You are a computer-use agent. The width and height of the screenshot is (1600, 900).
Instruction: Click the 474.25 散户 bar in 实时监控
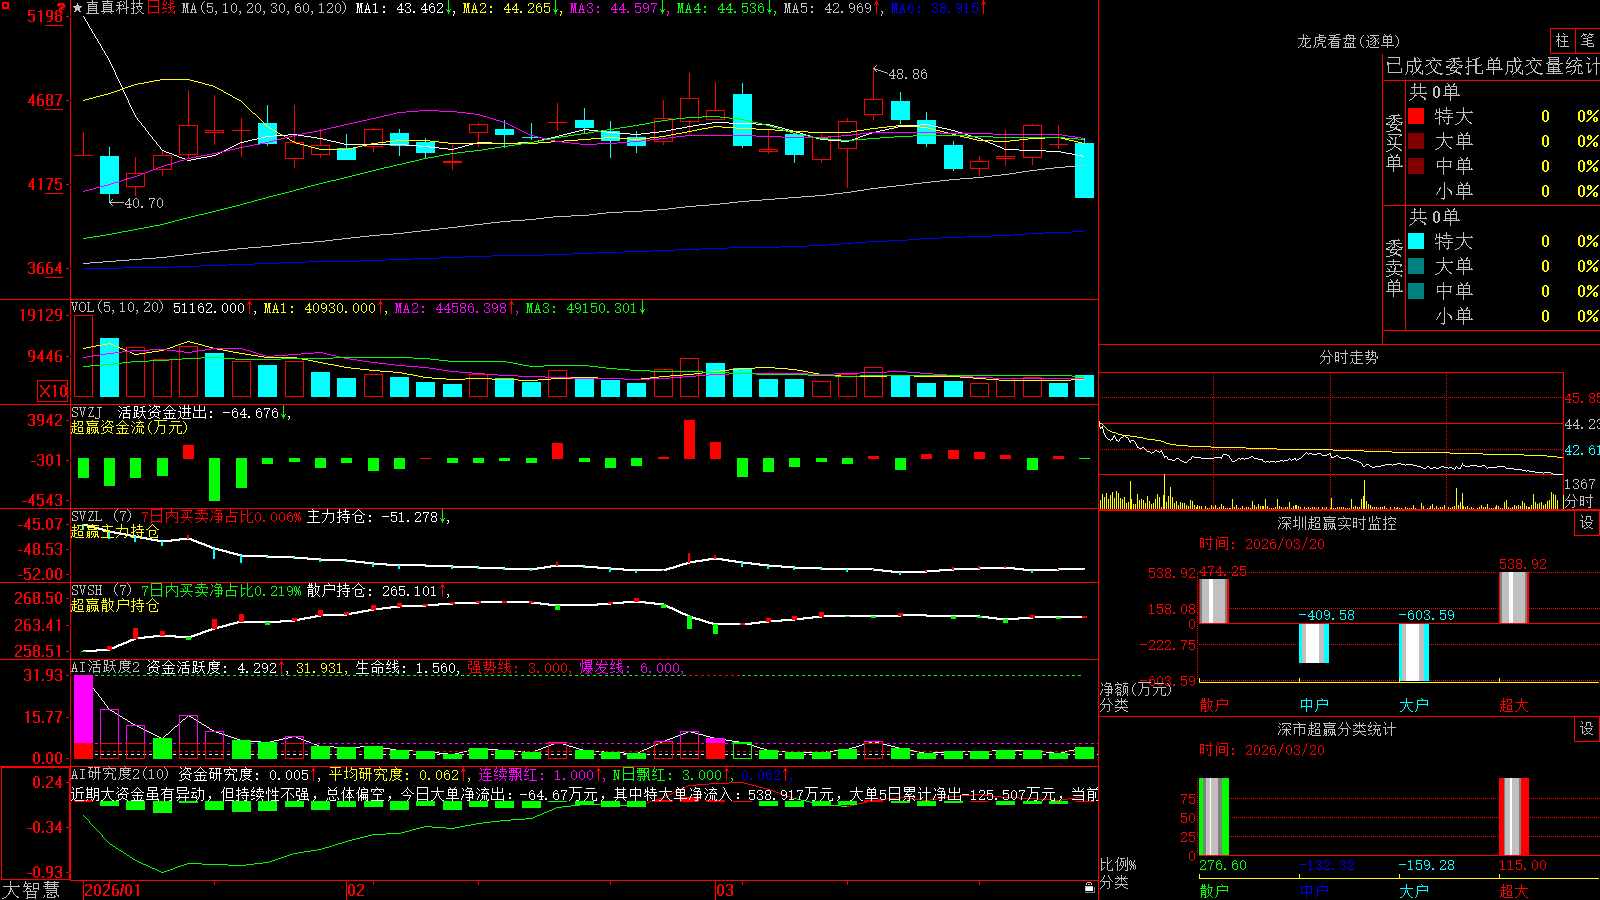(x=1213, y=600)
